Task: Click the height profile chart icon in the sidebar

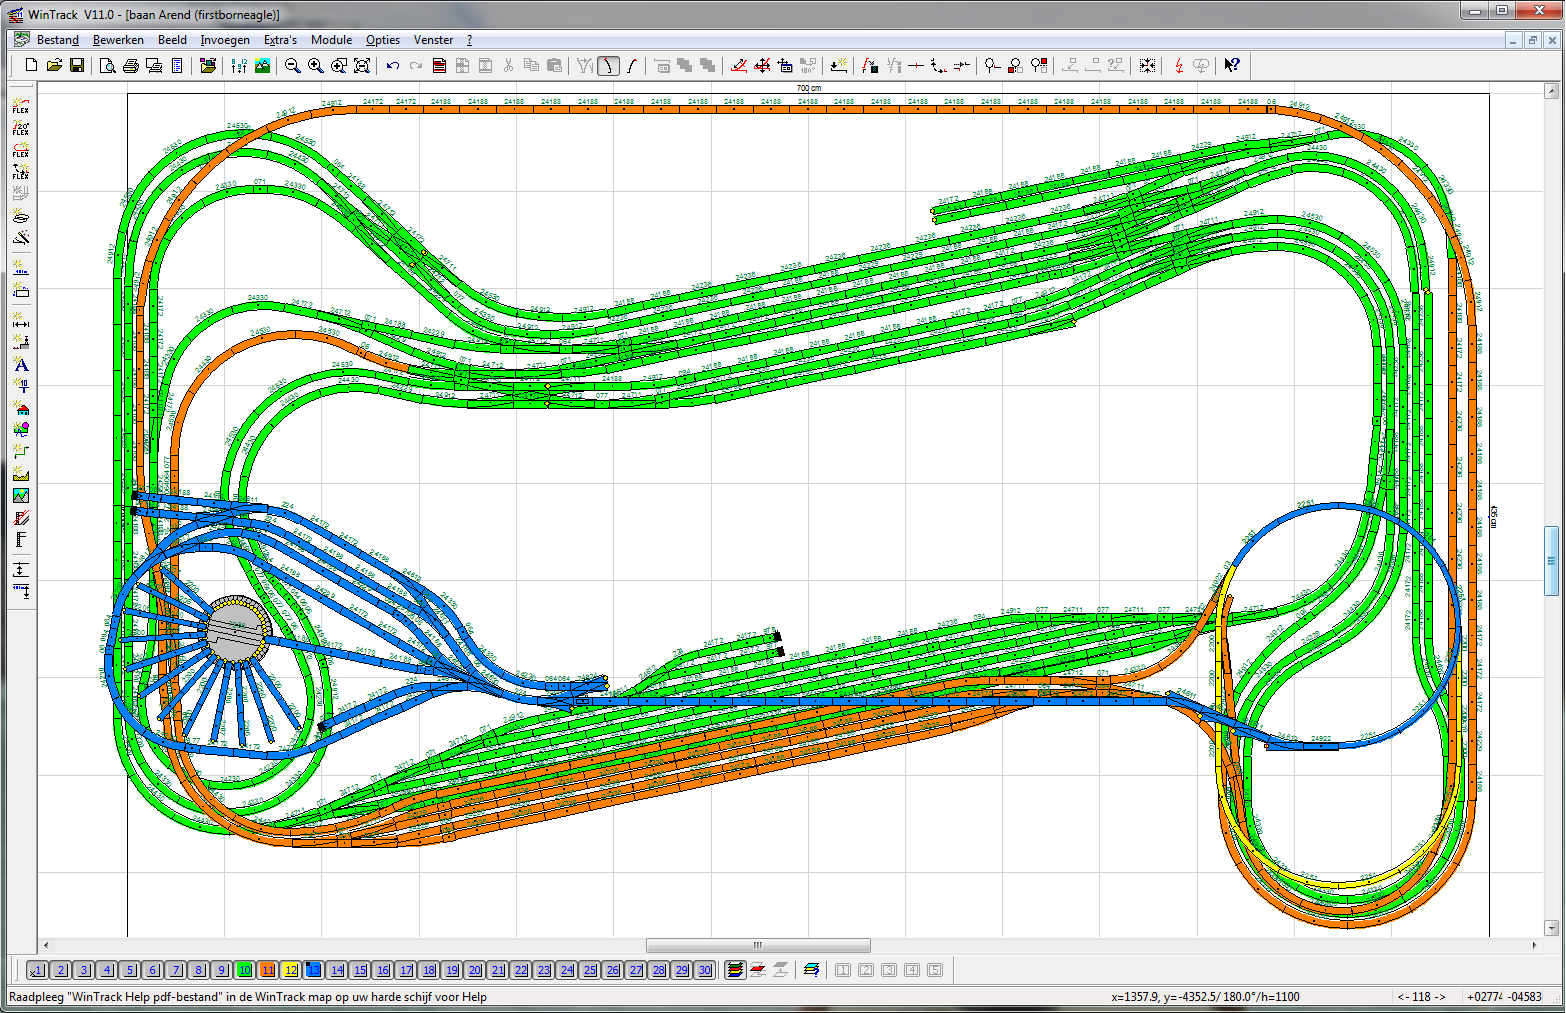Action: [21, 475]
